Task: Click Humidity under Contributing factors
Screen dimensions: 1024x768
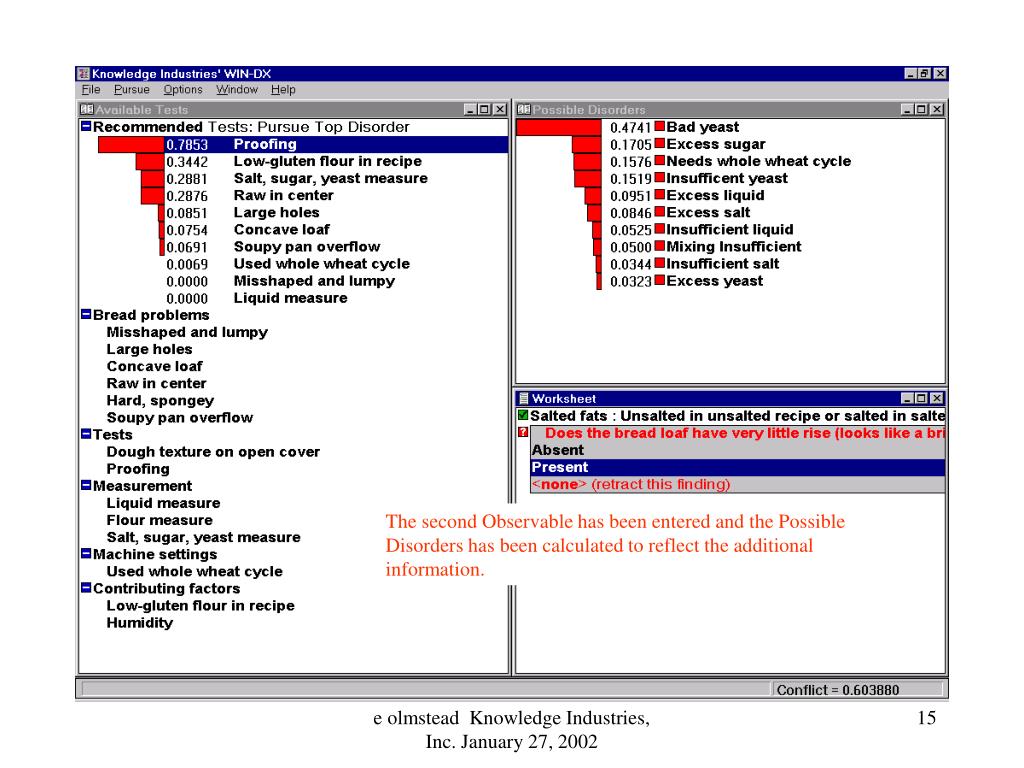Action: tap(140, 622)
